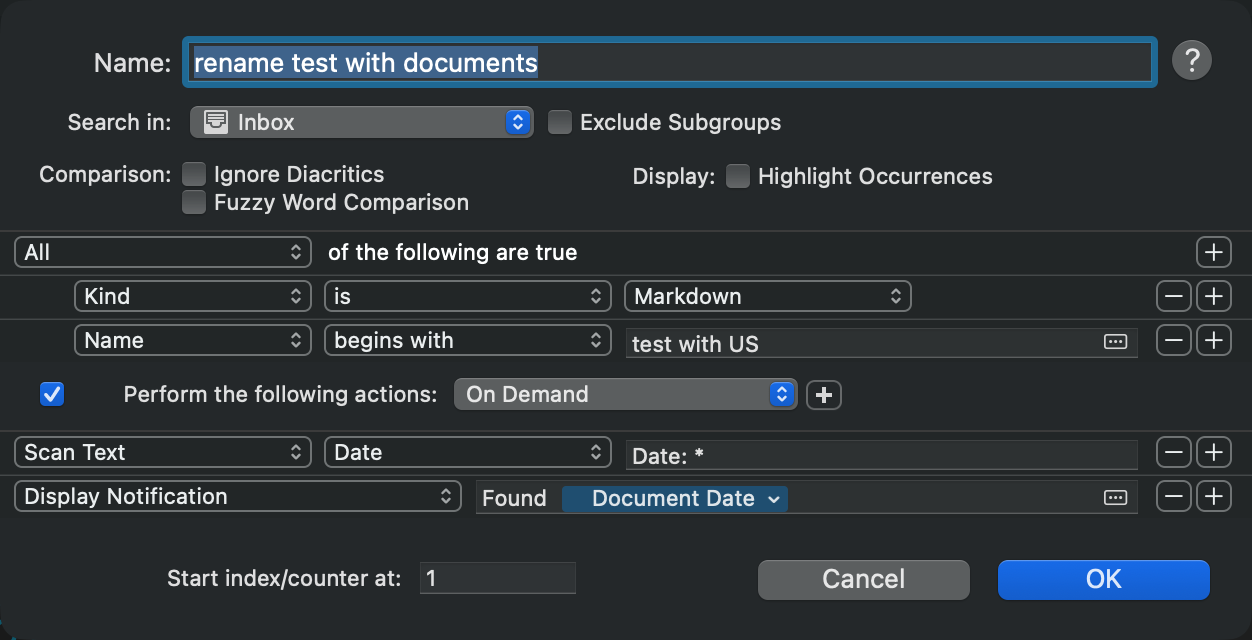Uncheck Perform the following actions
The image size is (1252, 640).
[52, 394]
